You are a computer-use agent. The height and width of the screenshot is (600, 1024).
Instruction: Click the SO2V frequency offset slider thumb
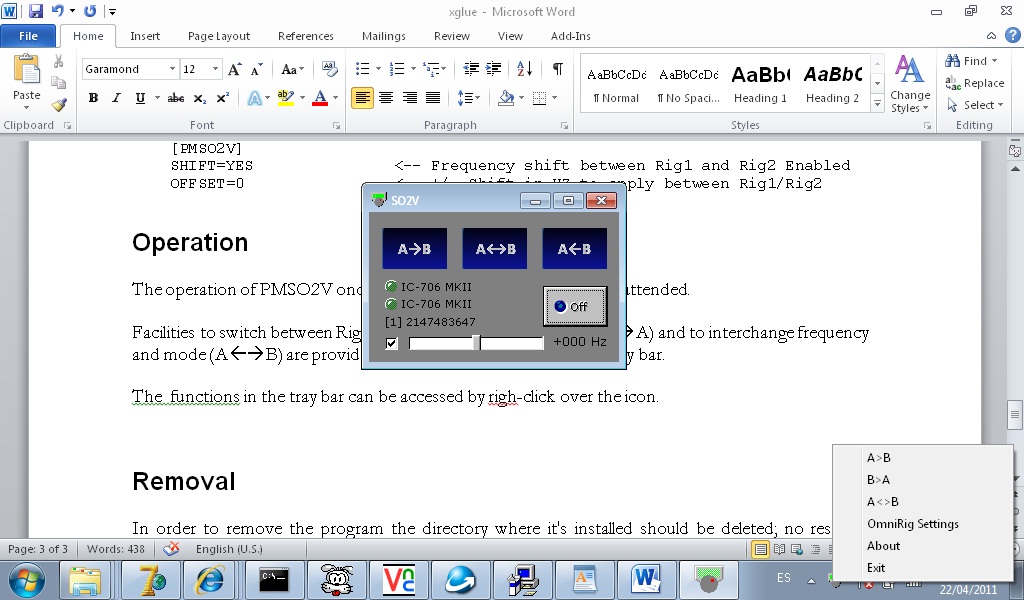tap(477, 342)
